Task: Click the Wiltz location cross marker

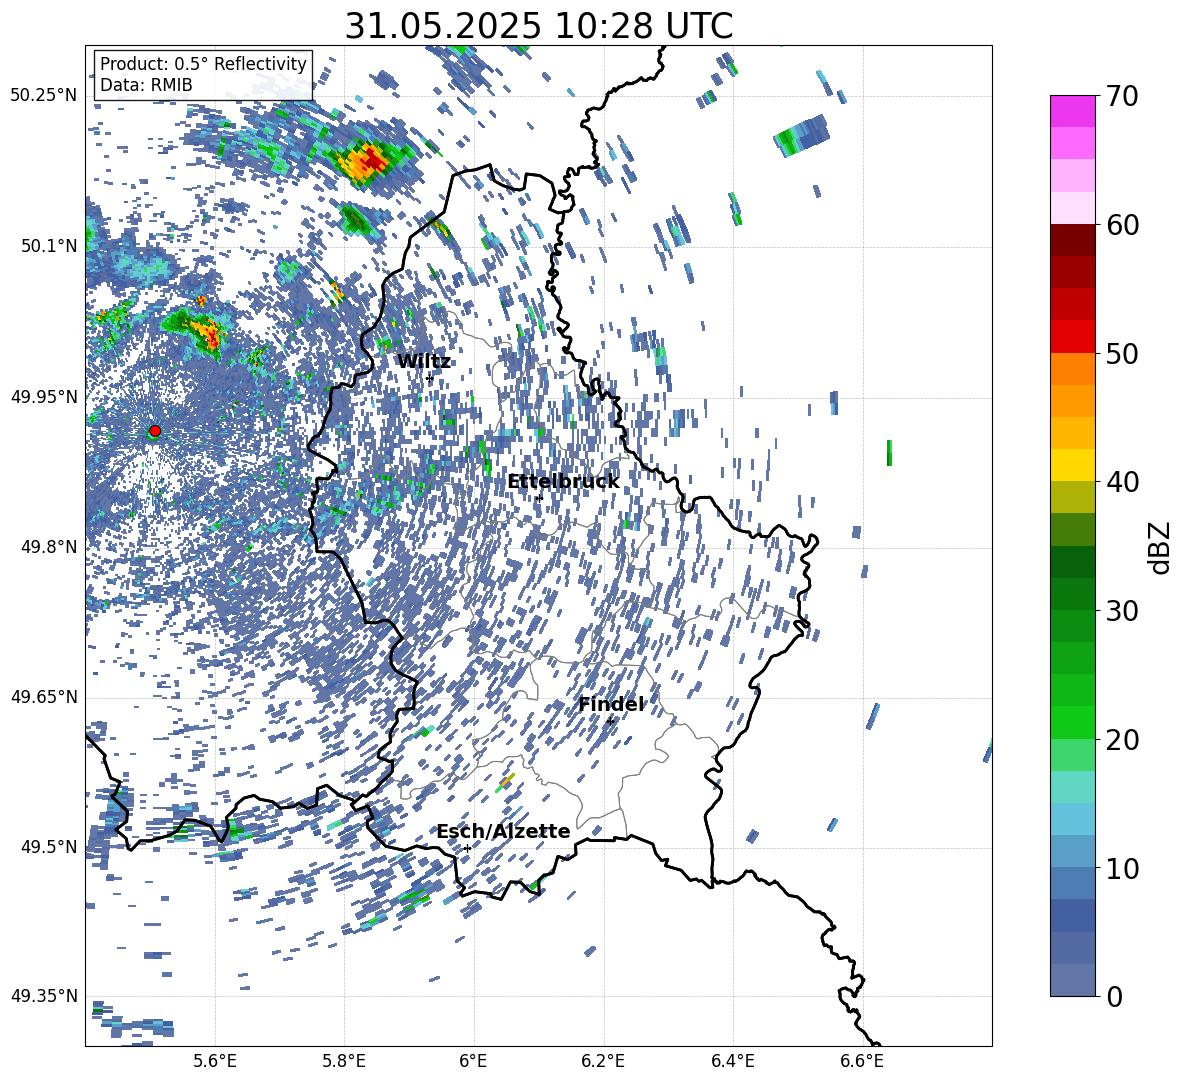Action: pos(430,378)
